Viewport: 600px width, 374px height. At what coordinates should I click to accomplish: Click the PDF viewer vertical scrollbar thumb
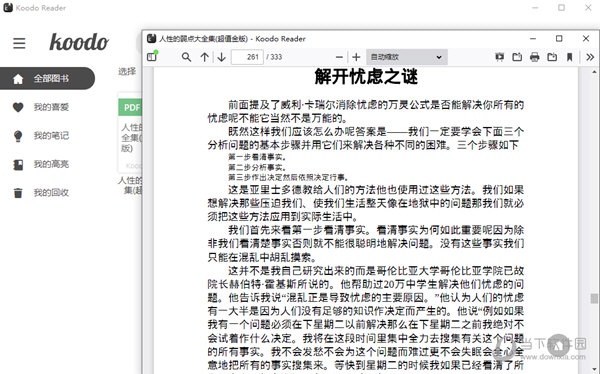[x=594, y=298]
